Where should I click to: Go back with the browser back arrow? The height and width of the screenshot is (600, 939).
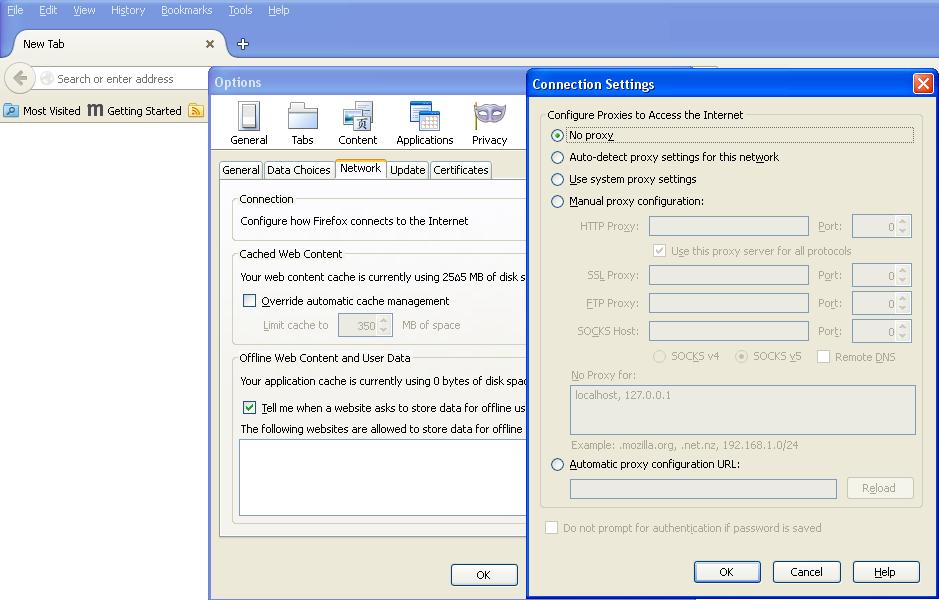(20, 78)
